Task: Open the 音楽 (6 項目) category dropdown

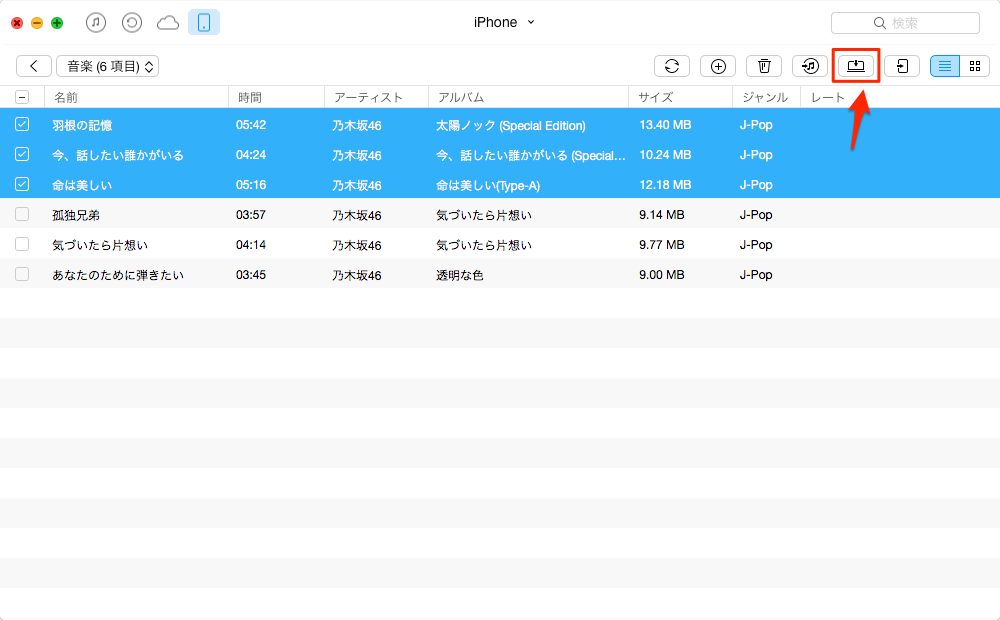Action: [107, 66]
